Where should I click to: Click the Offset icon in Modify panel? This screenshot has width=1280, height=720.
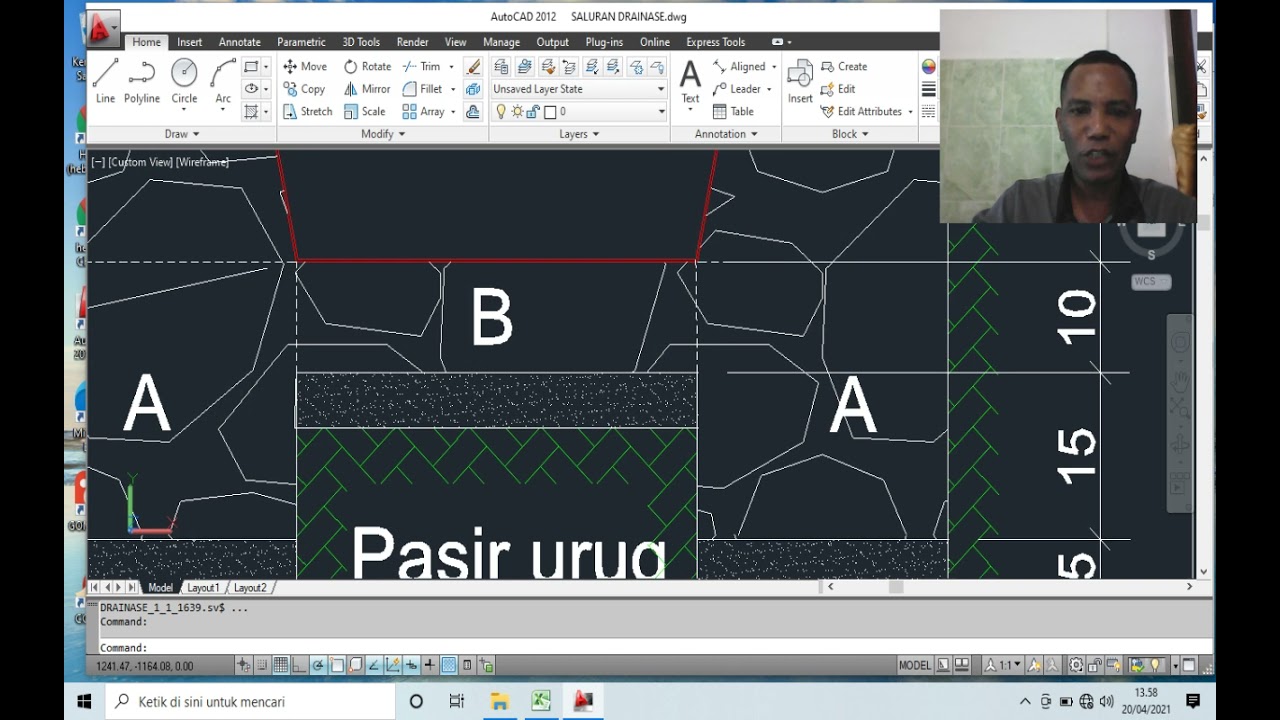473,111
